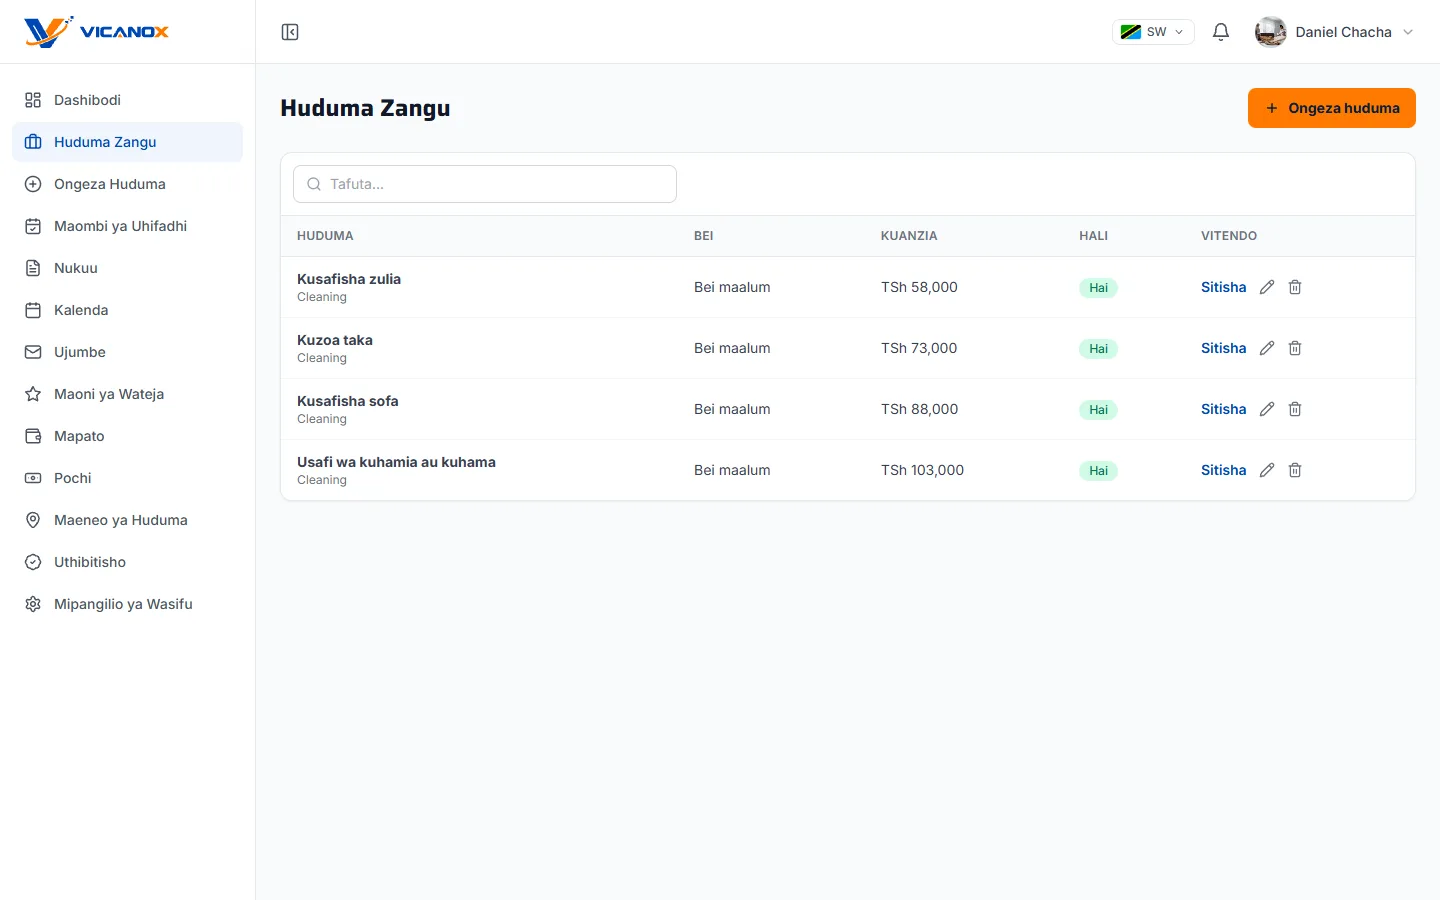Go to Uthibitisho page

pos(127,562)
